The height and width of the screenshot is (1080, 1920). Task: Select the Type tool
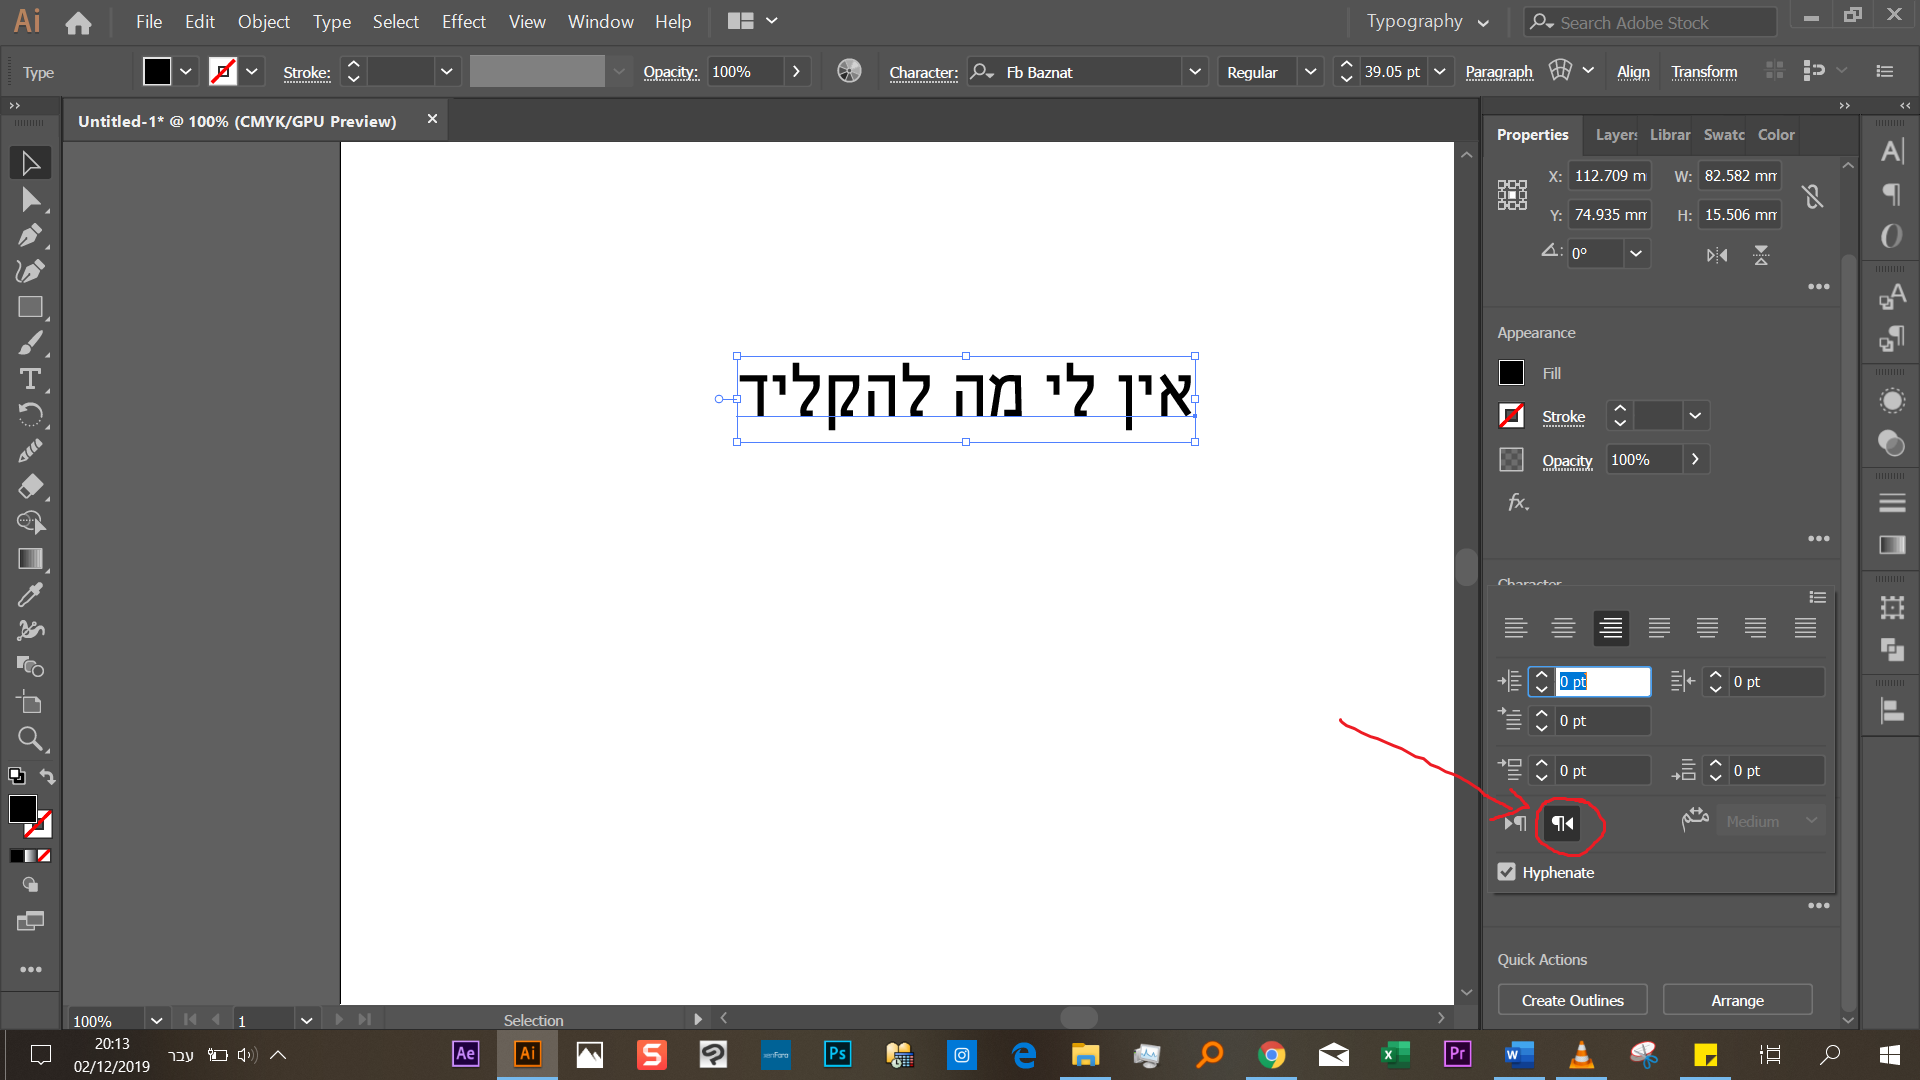point(30,379)
